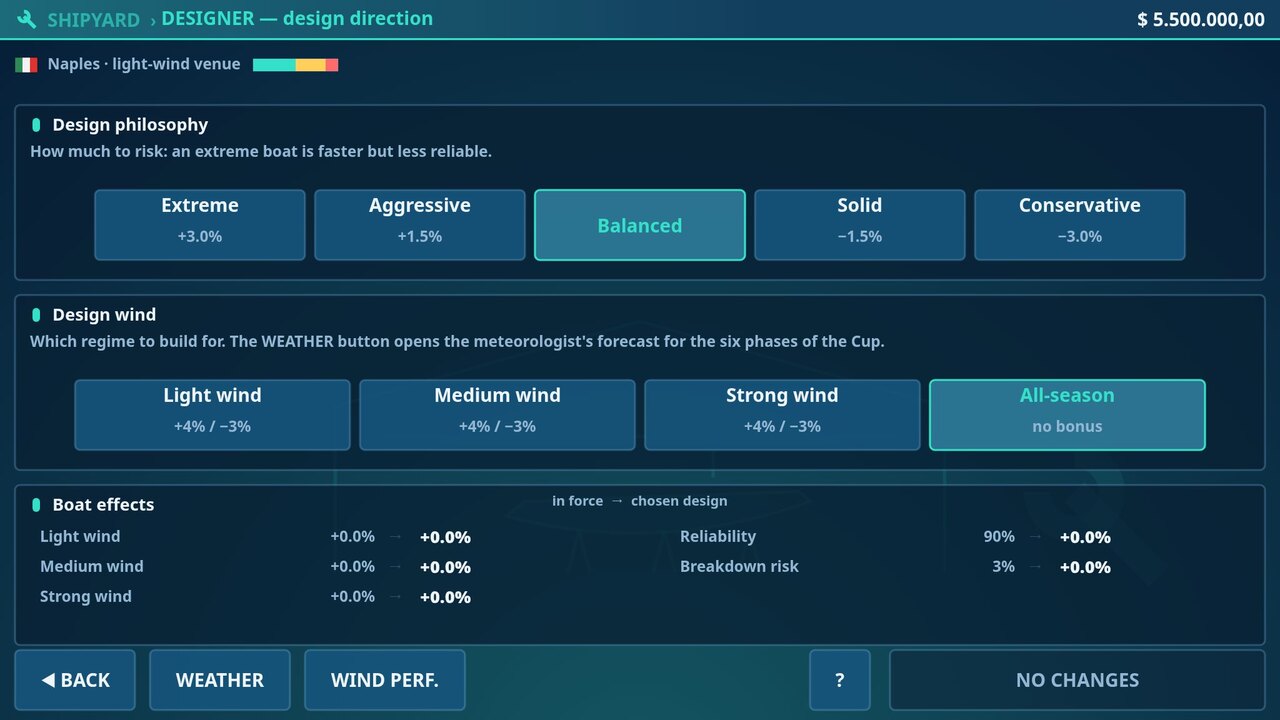
Task: Select the Balanced design philosophy
Action: click(640, 225)
